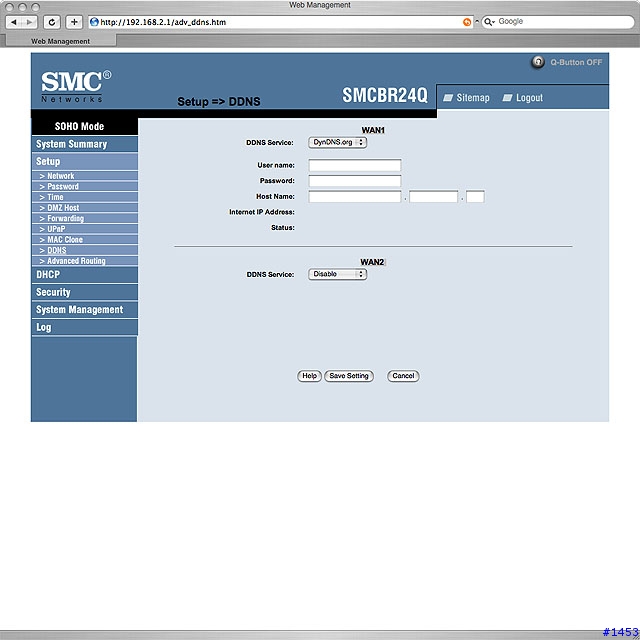Click the Setup => DDNS breadcrumb title
The image size is (640, 640).
point(219,102)
